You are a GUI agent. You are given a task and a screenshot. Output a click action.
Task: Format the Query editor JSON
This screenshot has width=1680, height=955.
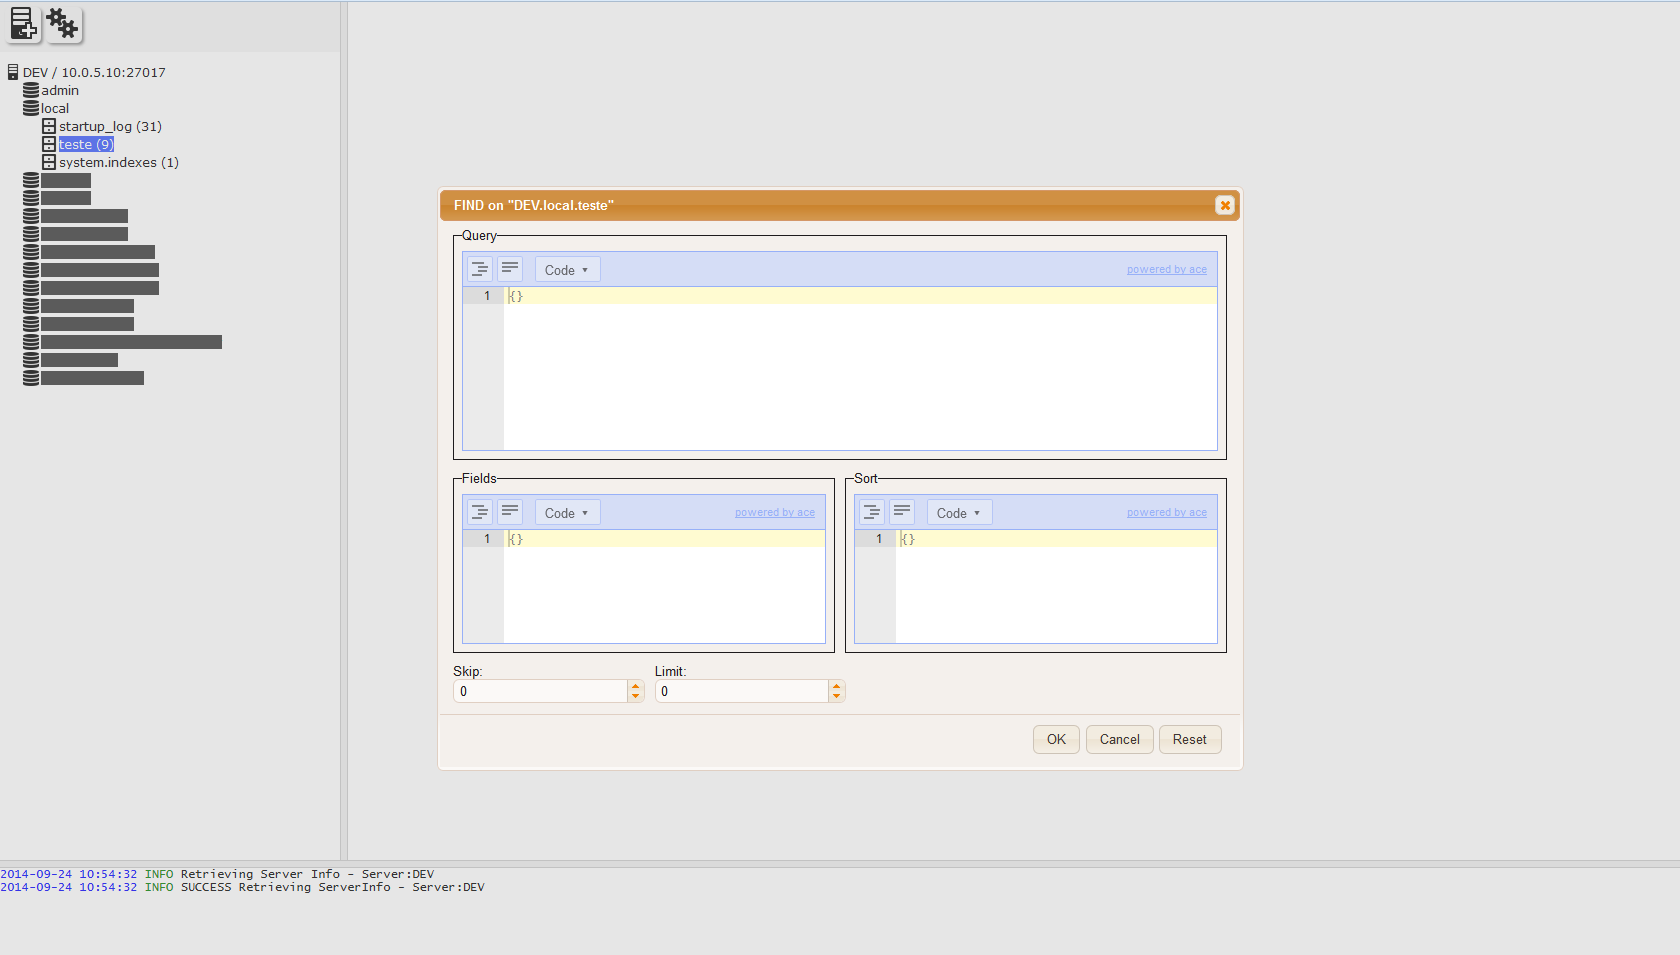478,268
